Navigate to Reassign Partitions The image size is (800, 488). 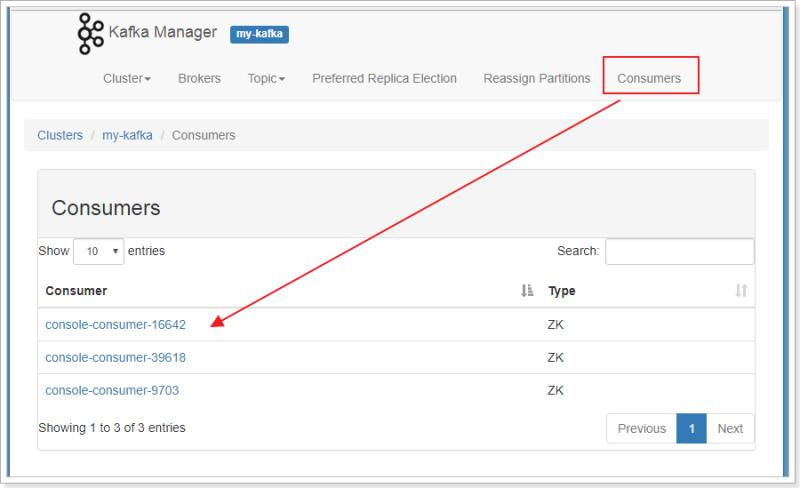tap(537, 78)
